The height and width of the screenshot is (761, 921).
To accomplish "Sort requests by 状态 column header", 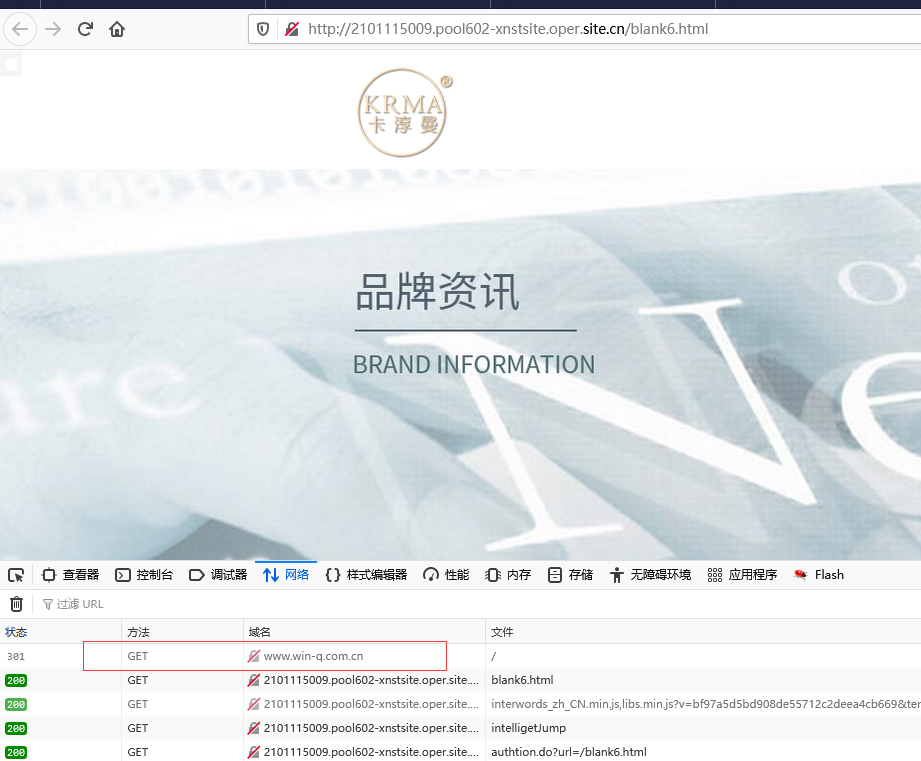I will coord(17,632).
